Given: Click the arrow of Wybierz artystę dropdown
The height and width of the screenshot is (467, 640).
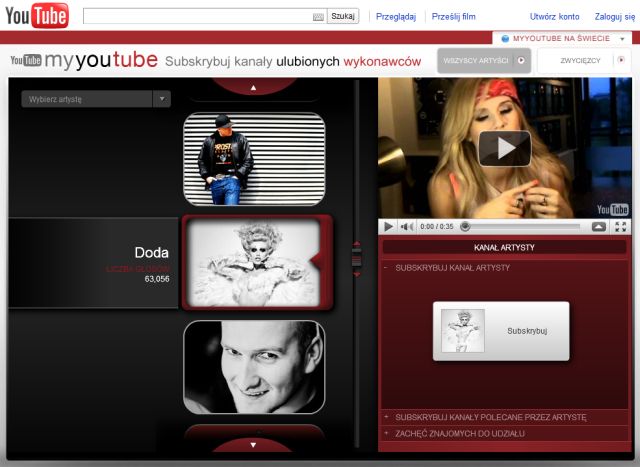Looking at the screenshot, I should [162, 99].
